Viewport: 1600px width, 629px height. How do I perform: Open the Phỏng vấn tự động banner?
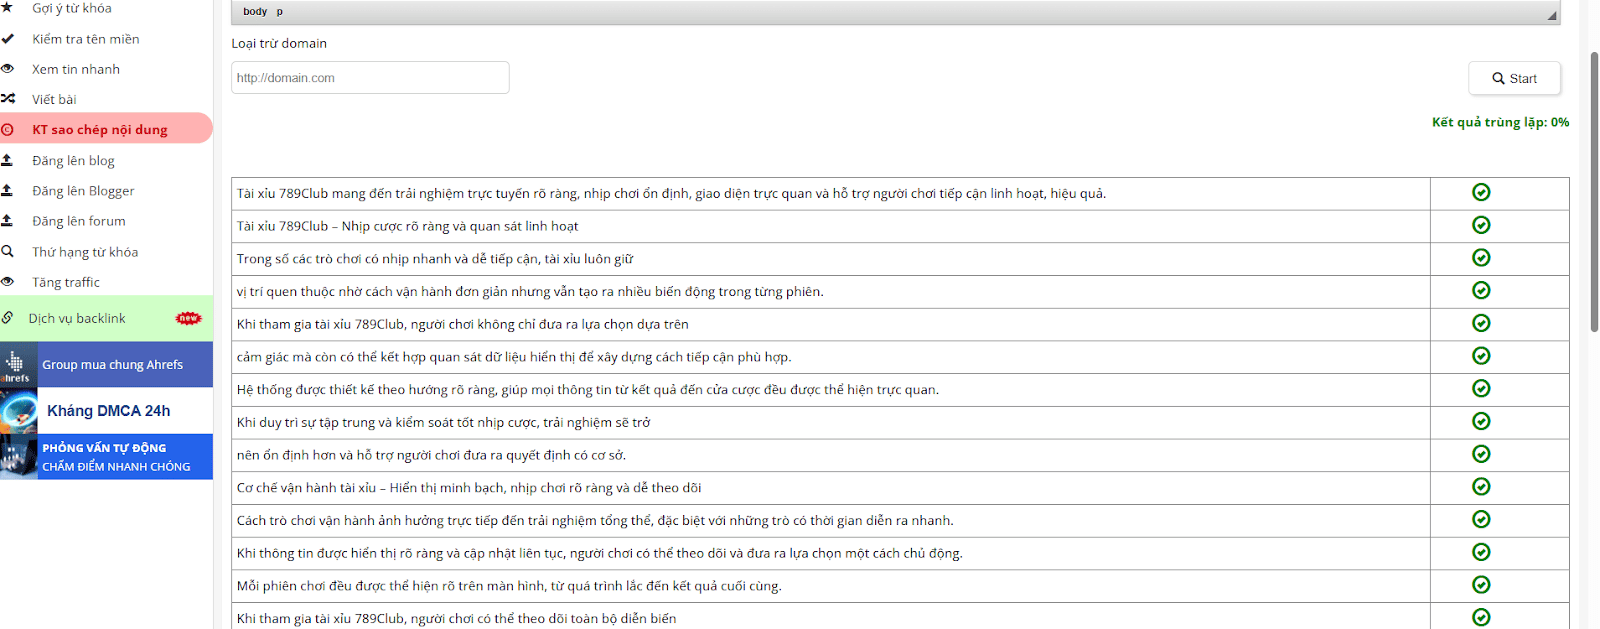click(106, 457)
